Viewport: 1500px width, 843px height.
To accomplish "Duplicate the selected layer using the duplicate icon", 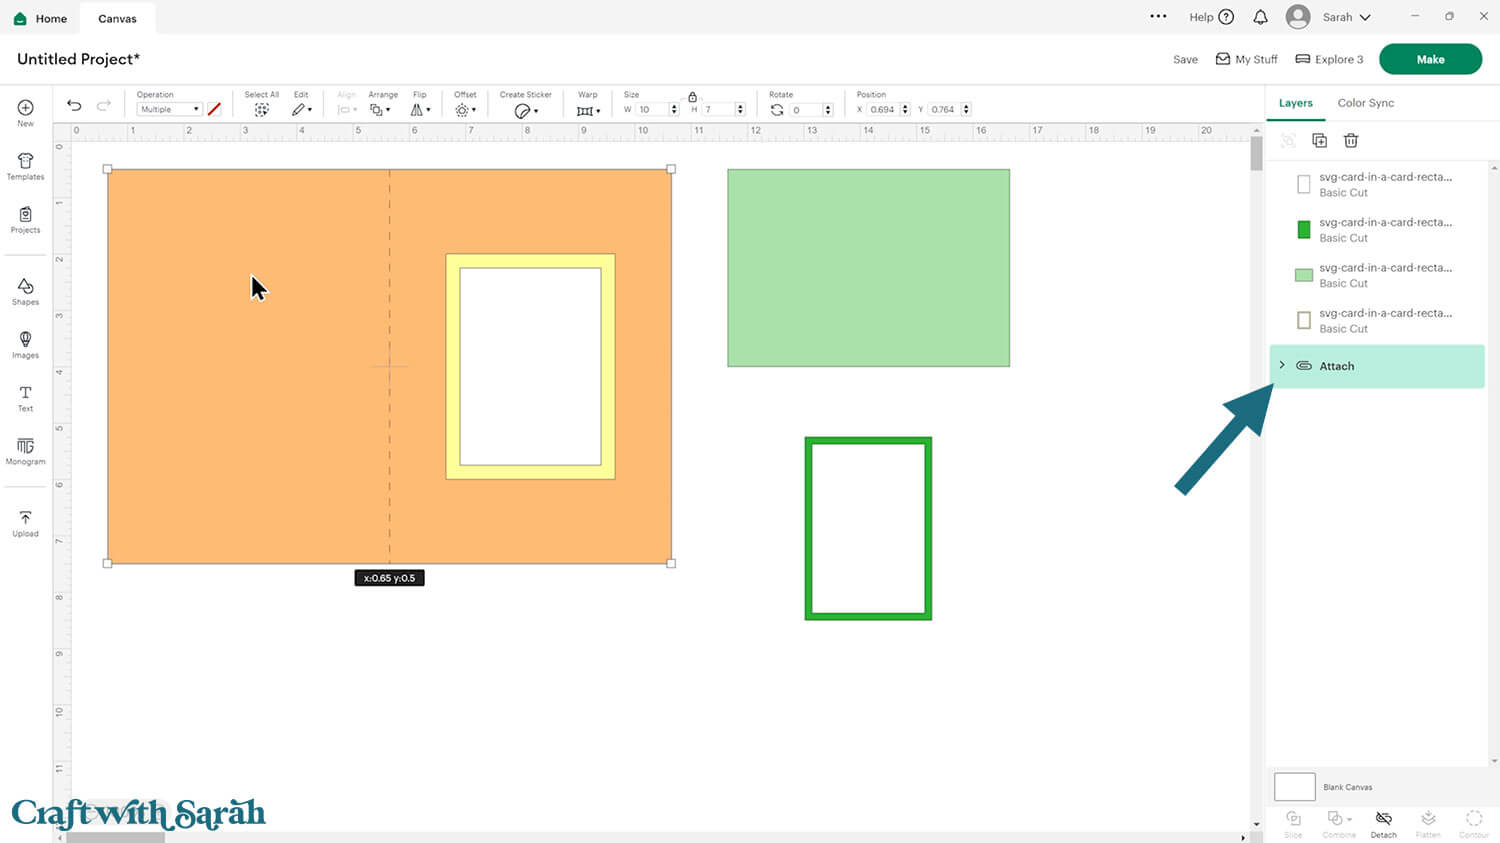I will [x=1319, y=141].
